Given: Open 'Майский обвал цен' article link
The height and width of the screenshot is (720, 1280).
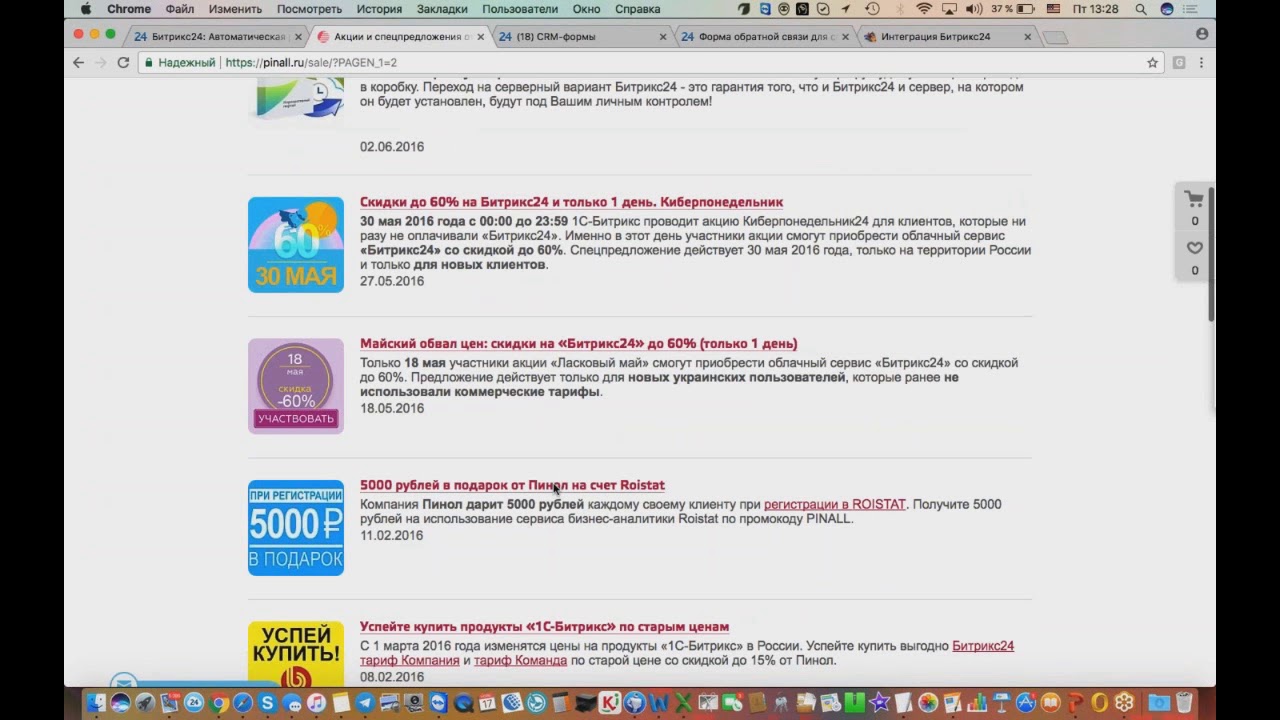Looking at the screenshot, I should [578, 344].
